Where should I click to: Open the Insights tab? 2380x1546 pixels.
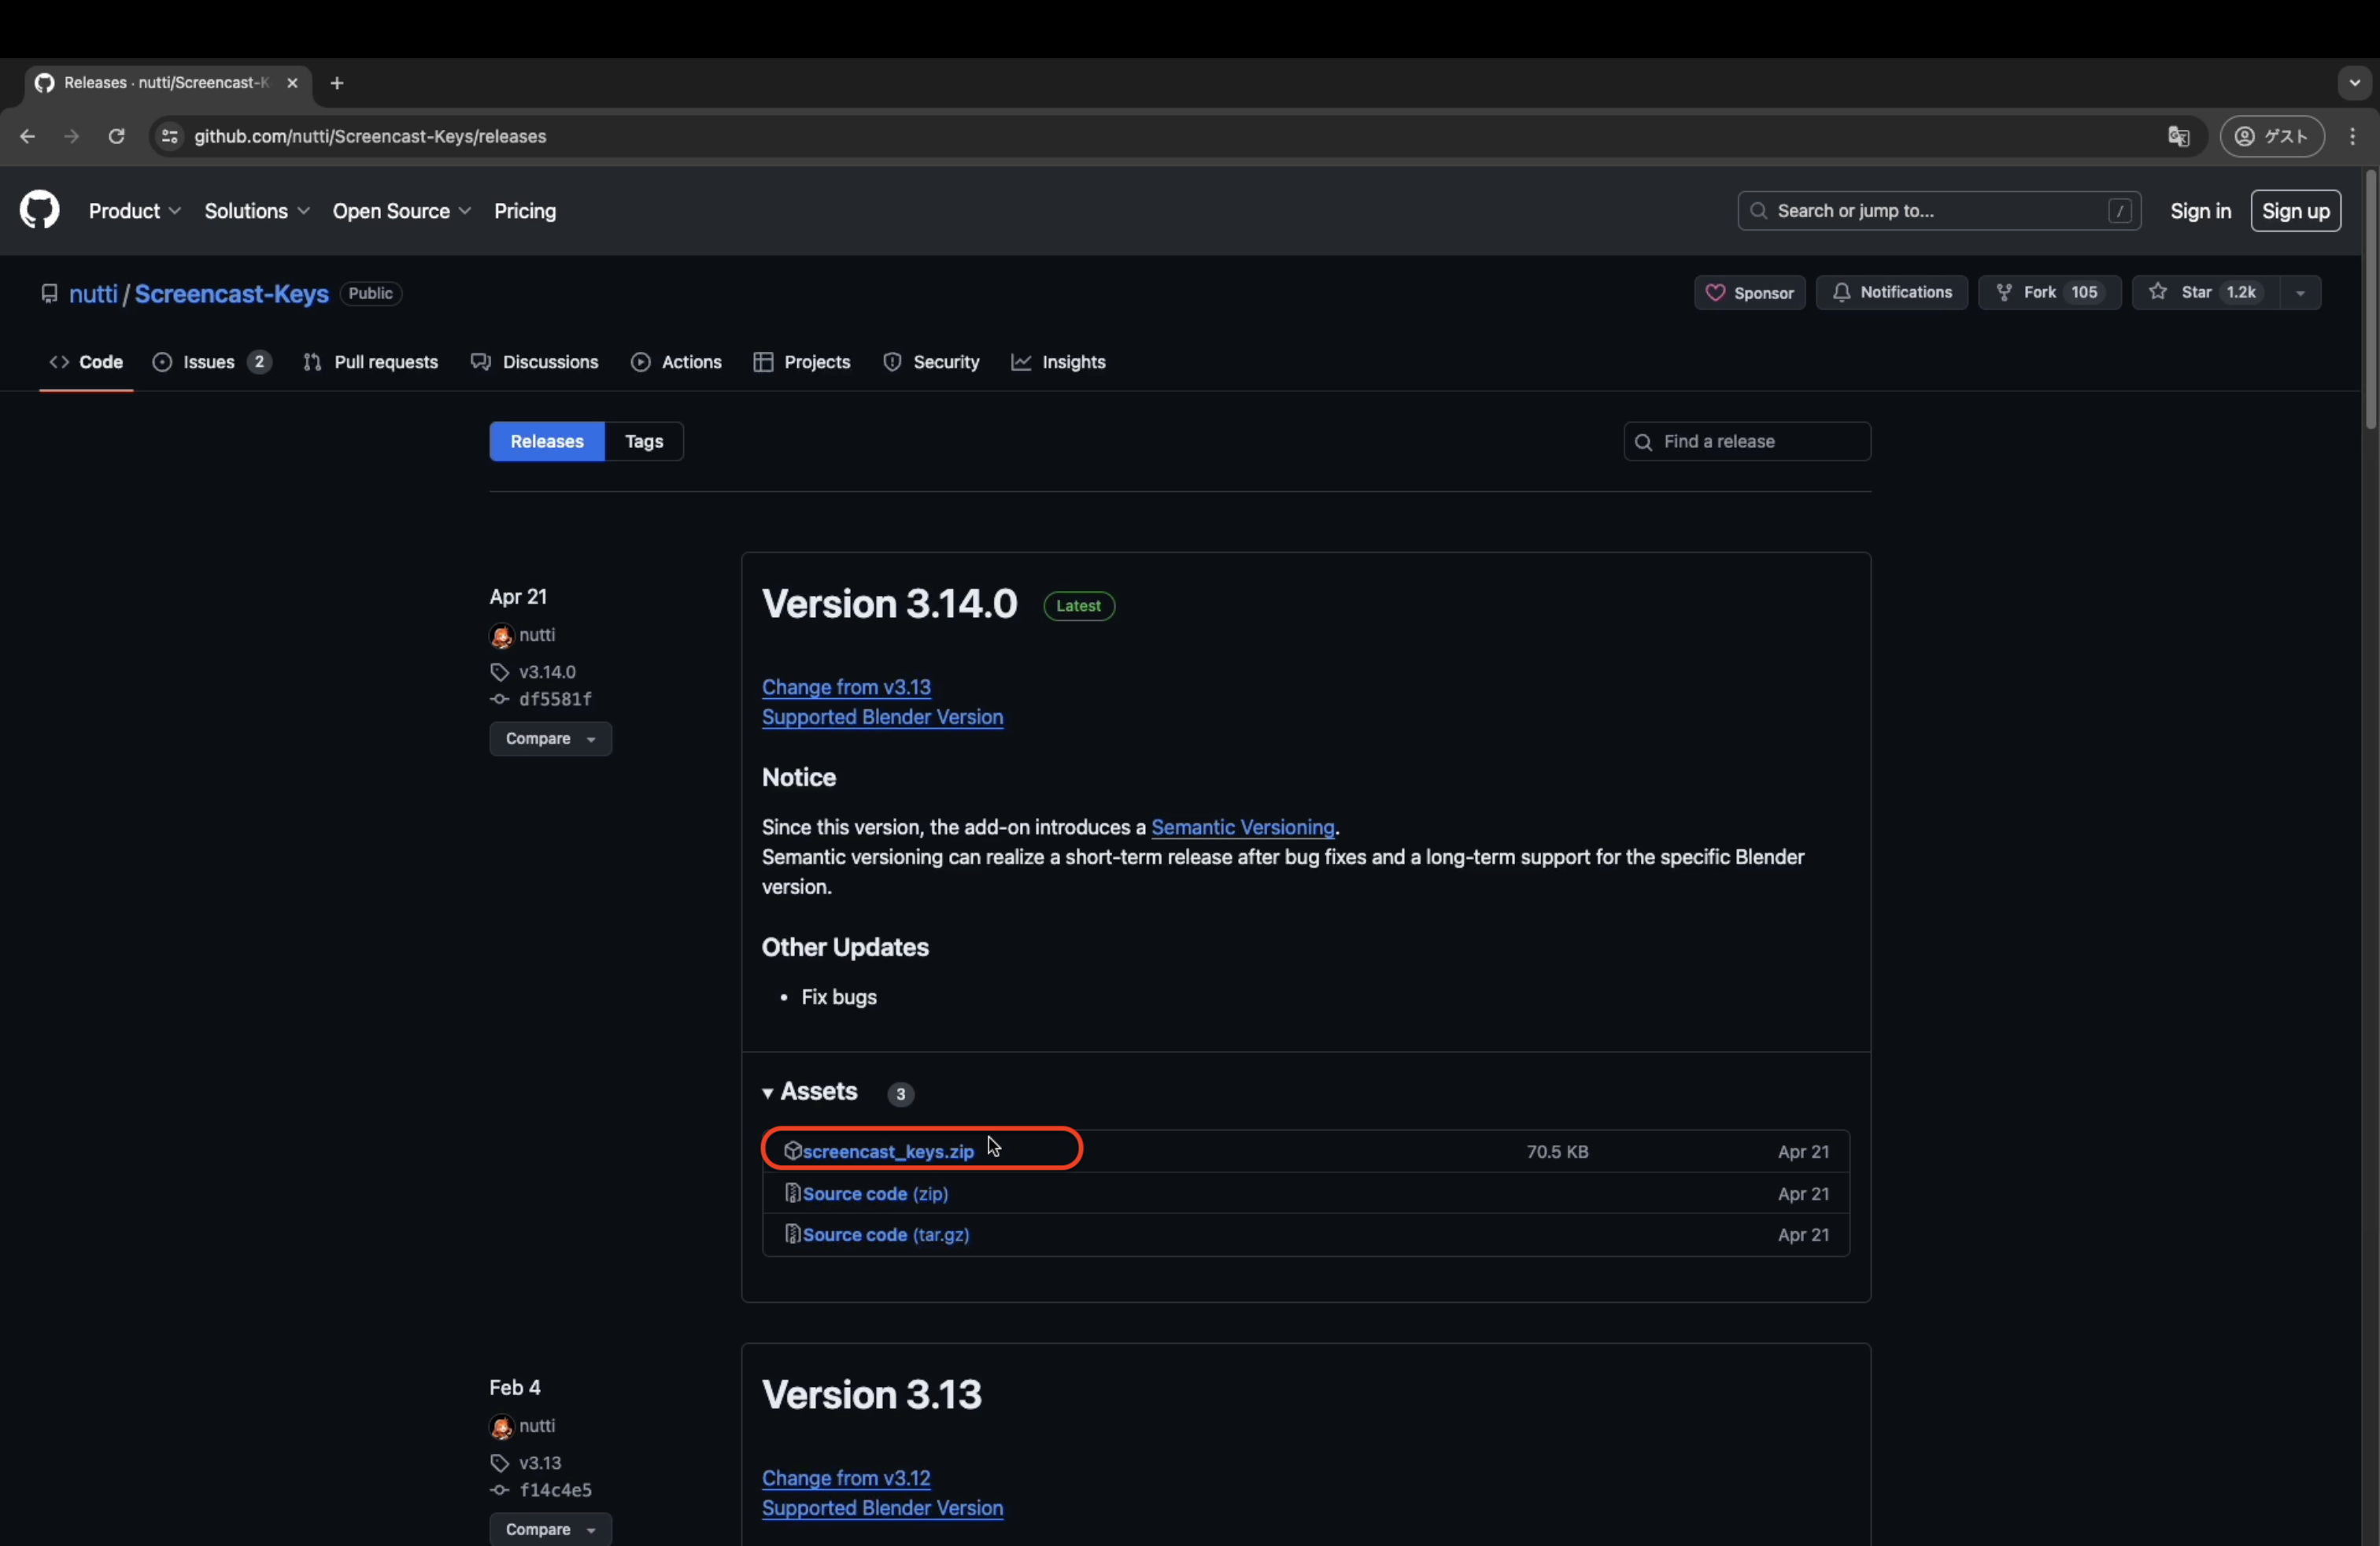click(x=1058, y=362)
